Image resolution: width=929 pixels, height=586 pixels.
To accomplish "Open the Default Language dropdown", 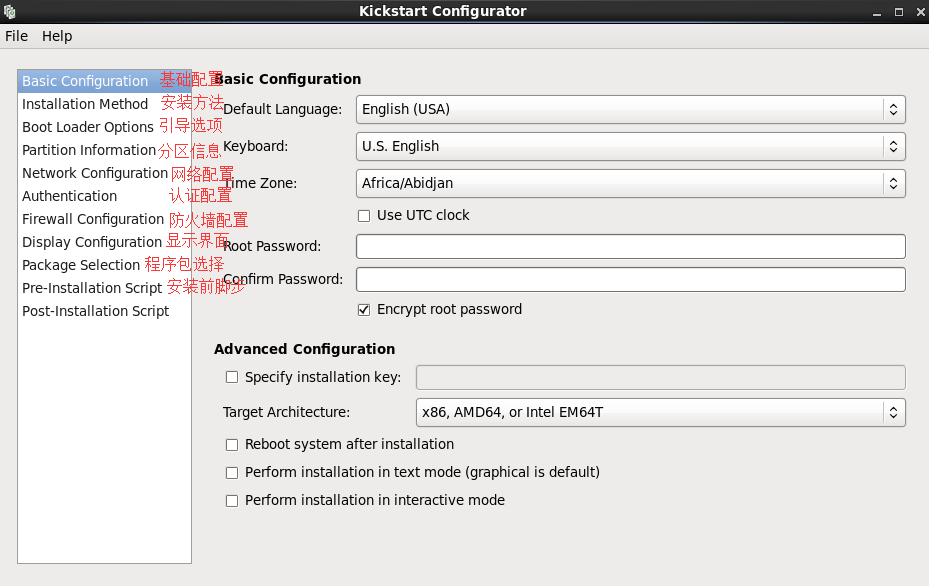I will tap(630, 110).
